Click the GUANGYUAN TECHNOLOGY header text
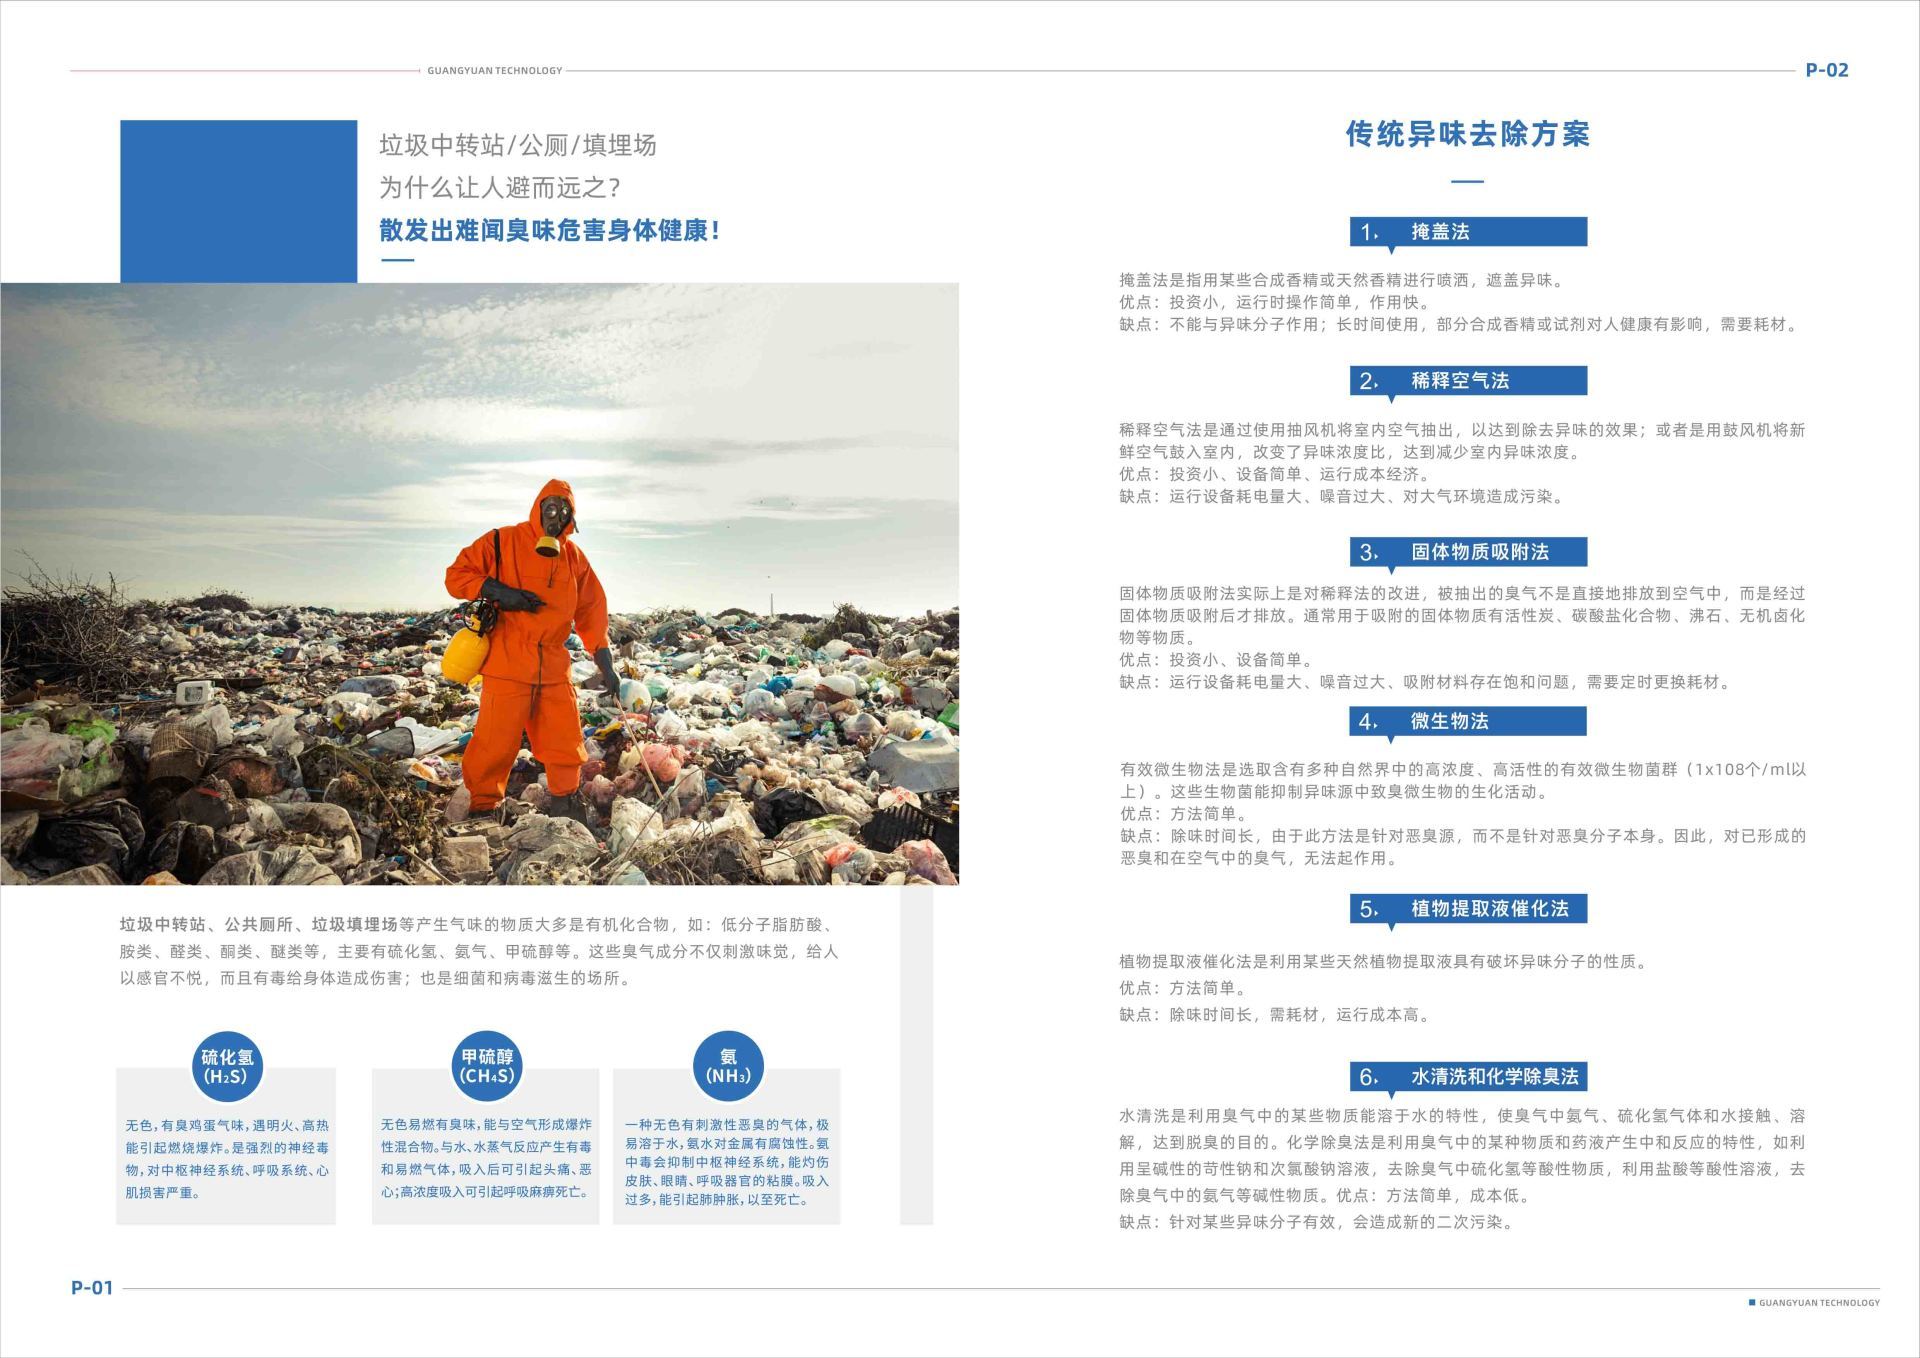1920x1358 pixels. coord(494,71)
